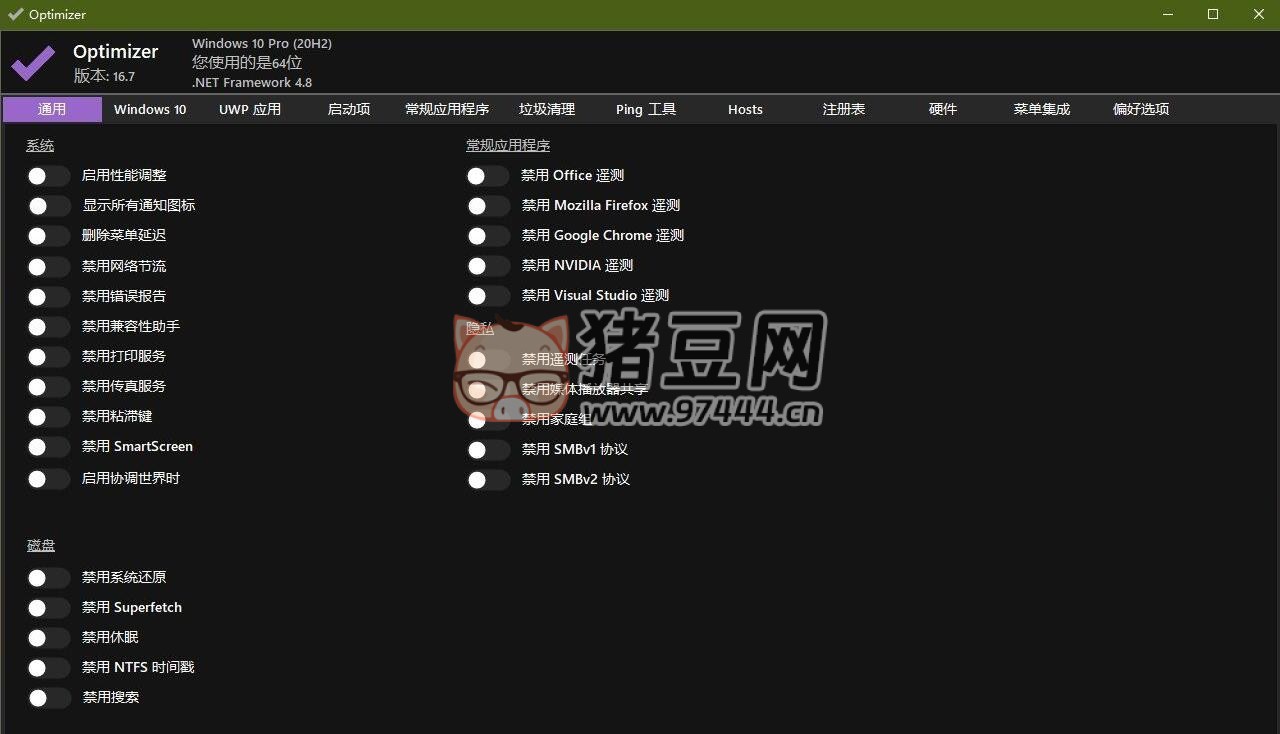Turn on 禁用 SmartScreen switch
Image resolution: width=1280 pixels, height=734 pixels.
click(x=47, y=447)
